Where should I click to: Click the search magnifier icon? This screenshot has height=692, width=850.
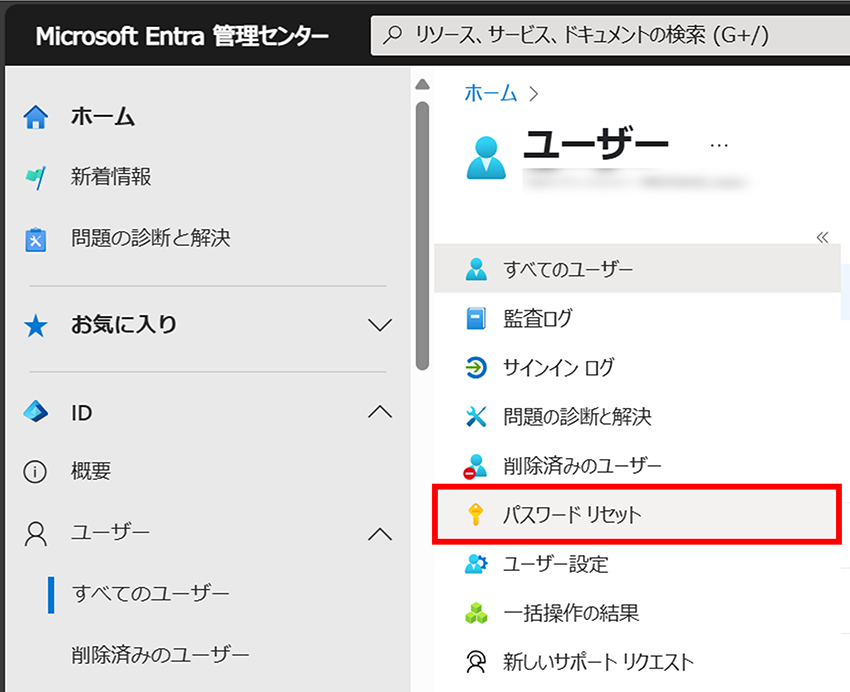tap(392, 35)
